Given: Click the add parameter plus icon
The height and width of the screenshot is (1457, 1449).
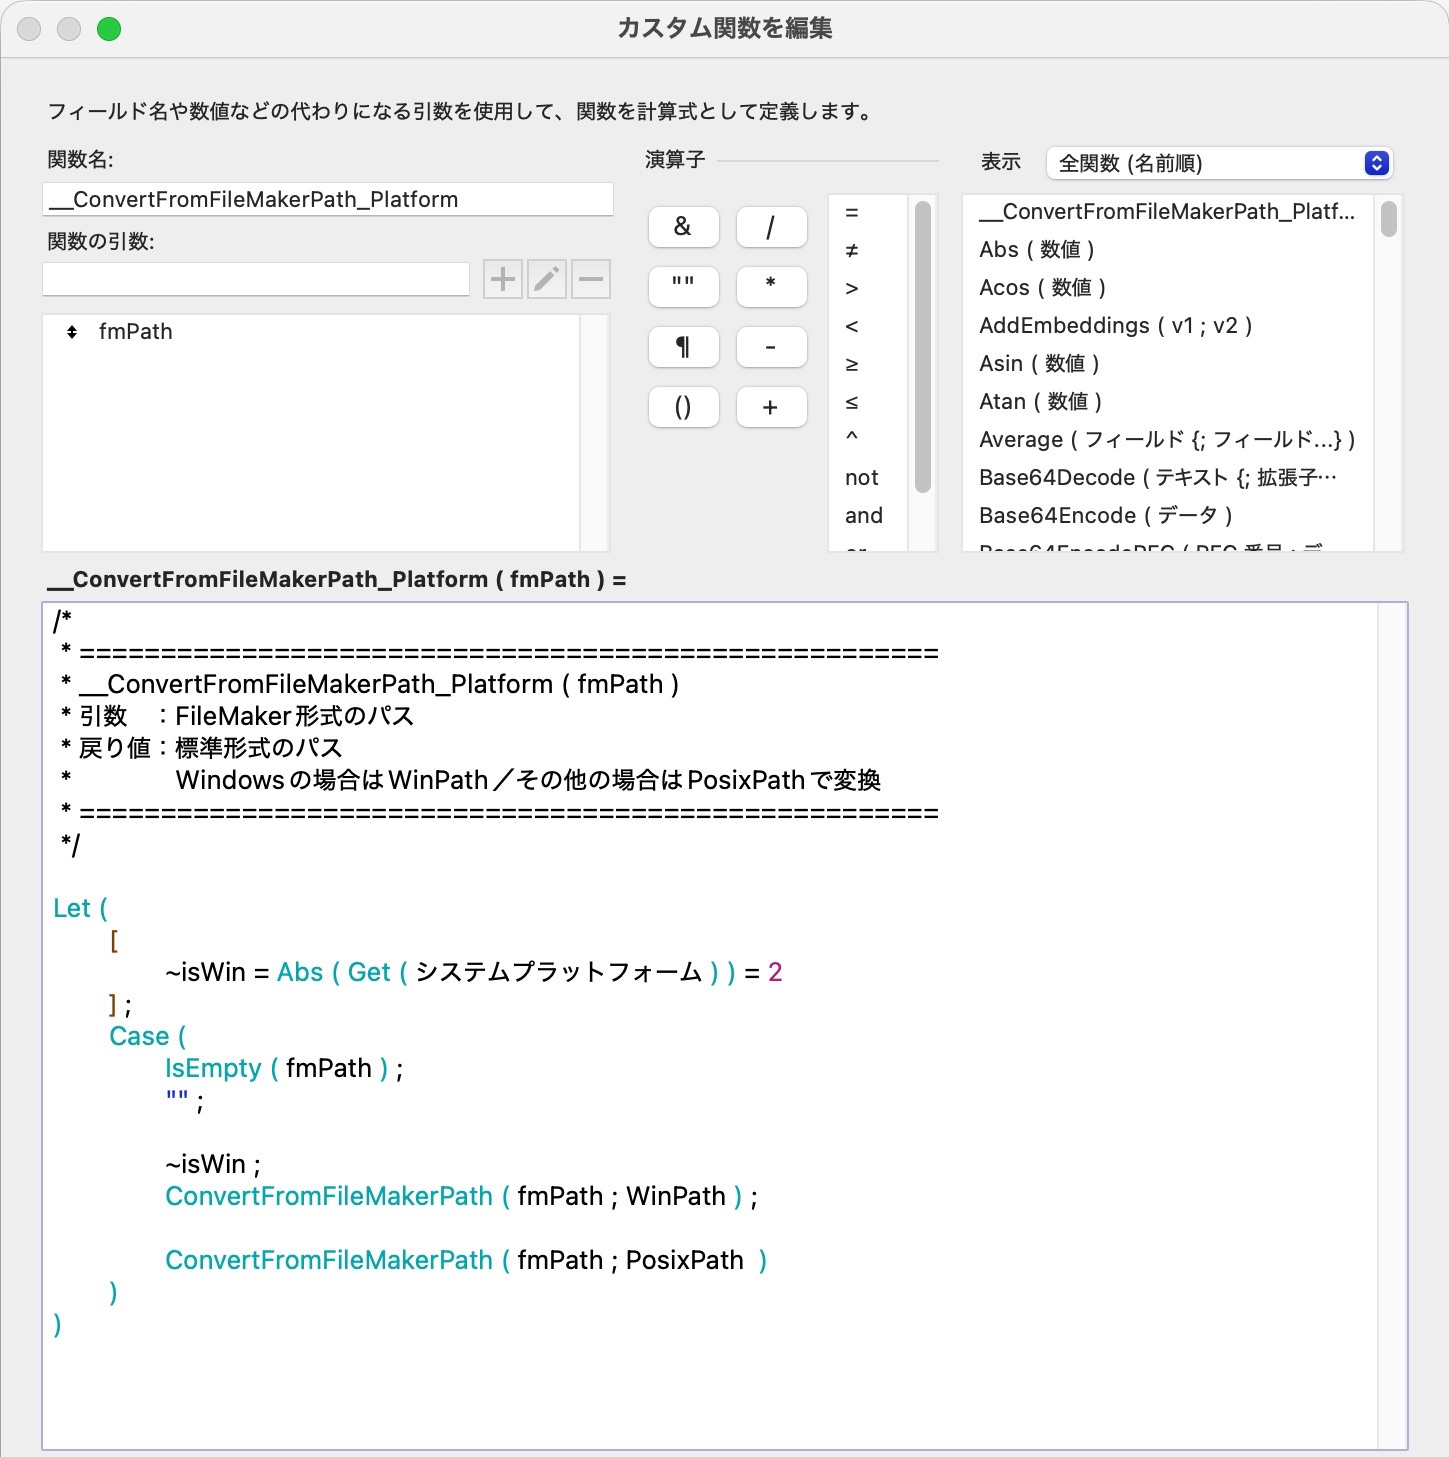Looking at the screenshot, I should point(503,279).
